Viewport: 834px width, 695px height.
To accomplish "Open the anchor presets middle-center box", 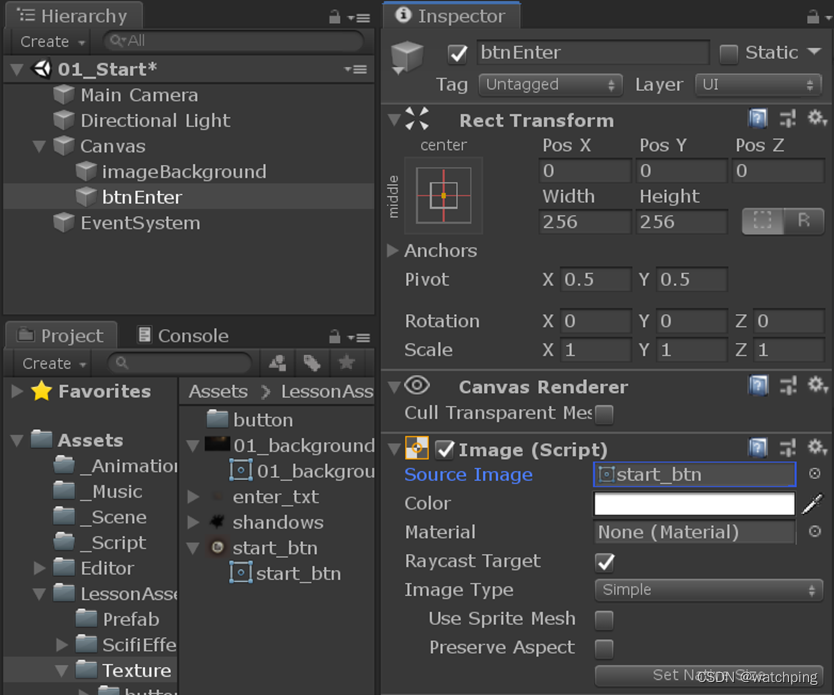I will tap(444, 196).
